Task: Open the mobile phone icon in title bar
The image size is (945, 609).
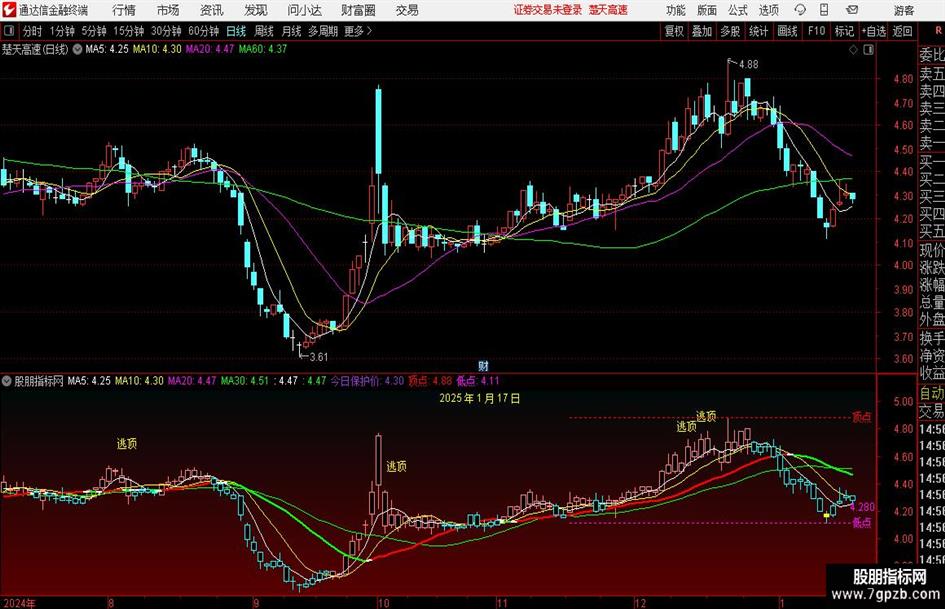Action: click(x=824, y=10)
